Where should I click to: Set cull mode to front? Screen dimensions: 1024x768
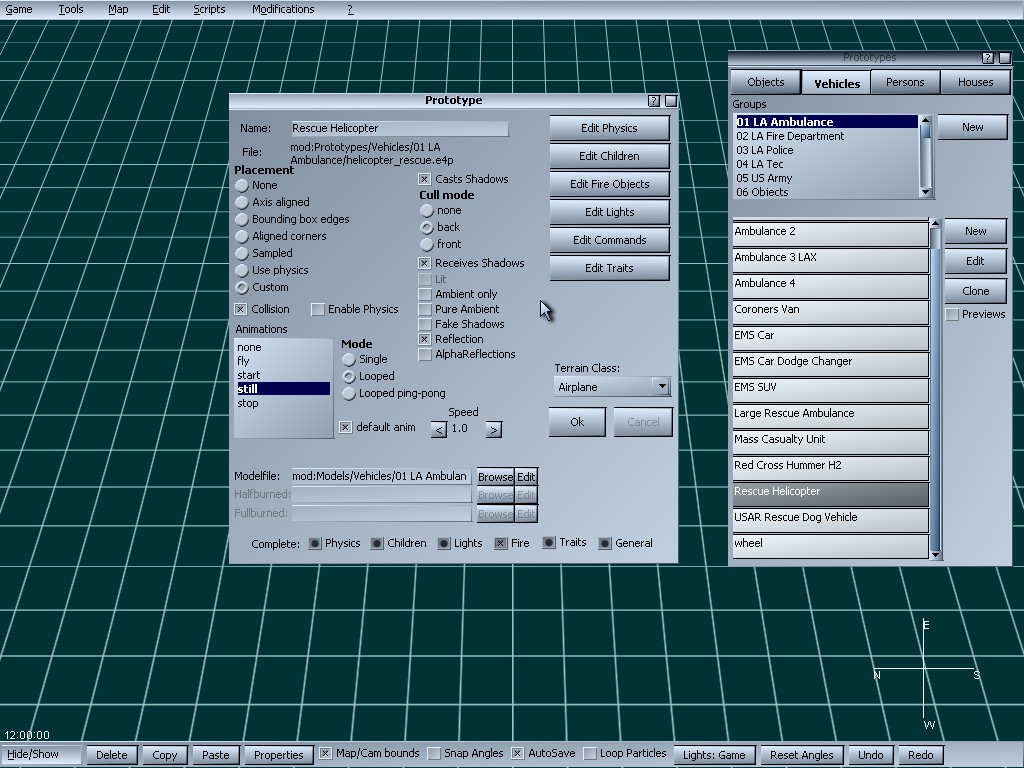click(x=426, y=244)
